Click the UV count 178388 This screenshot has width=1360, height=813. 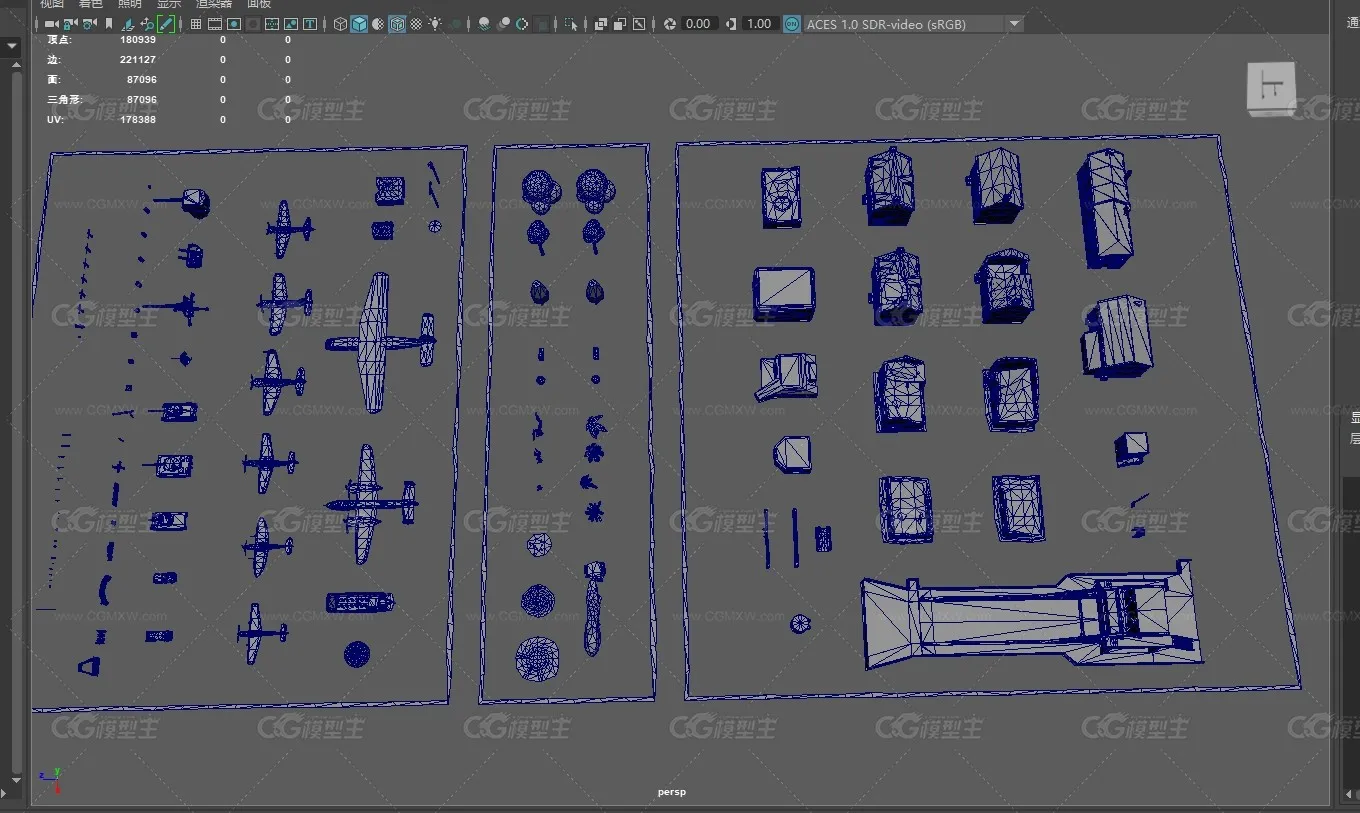click(x=138, y=120)
